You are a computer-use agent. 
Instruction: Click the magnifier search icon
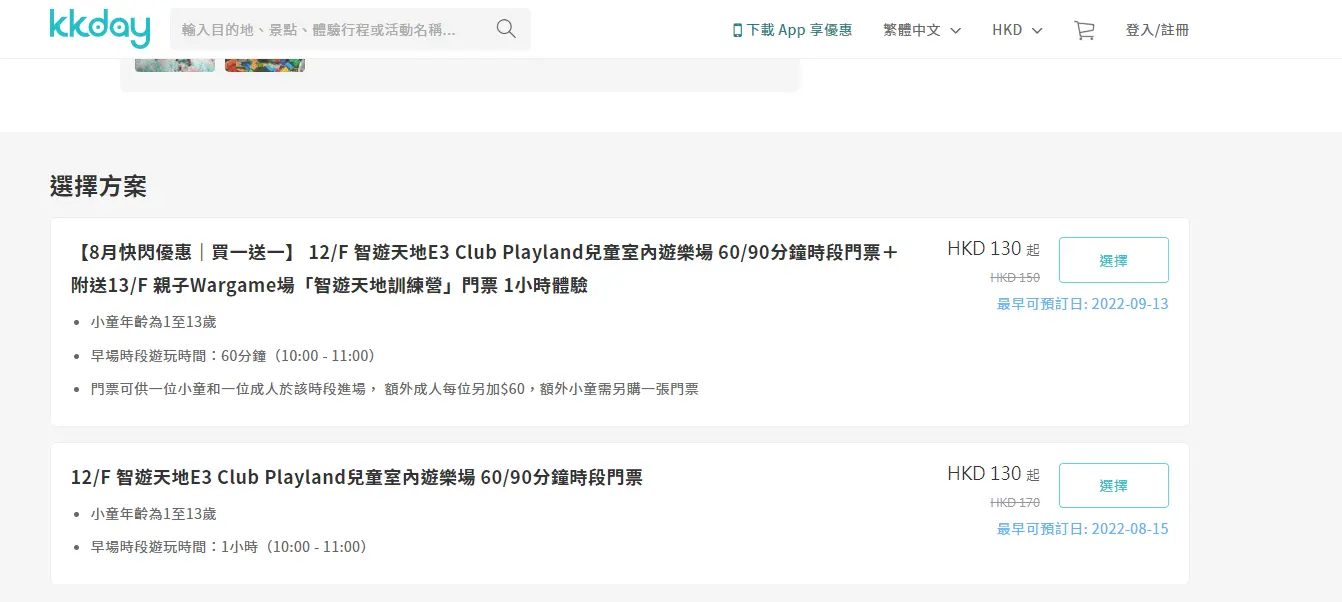point(506,29)
